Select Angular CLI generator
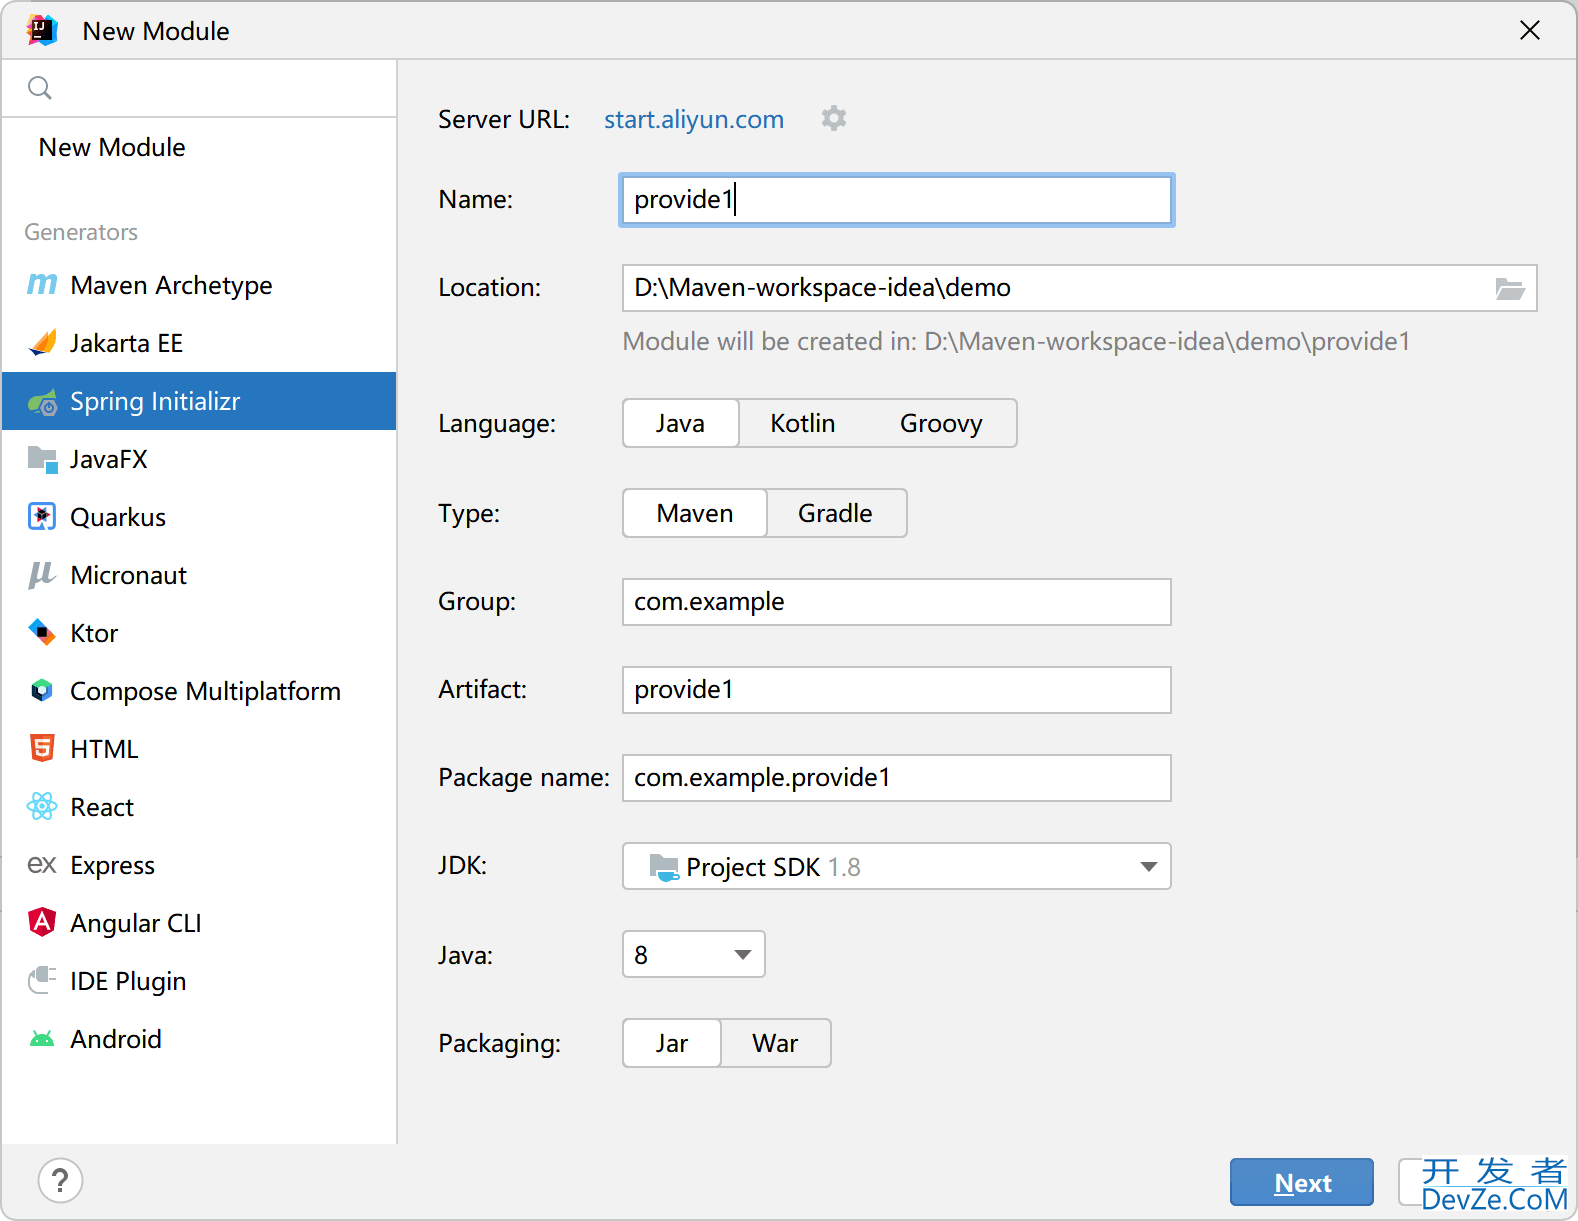 pos(199,923)
